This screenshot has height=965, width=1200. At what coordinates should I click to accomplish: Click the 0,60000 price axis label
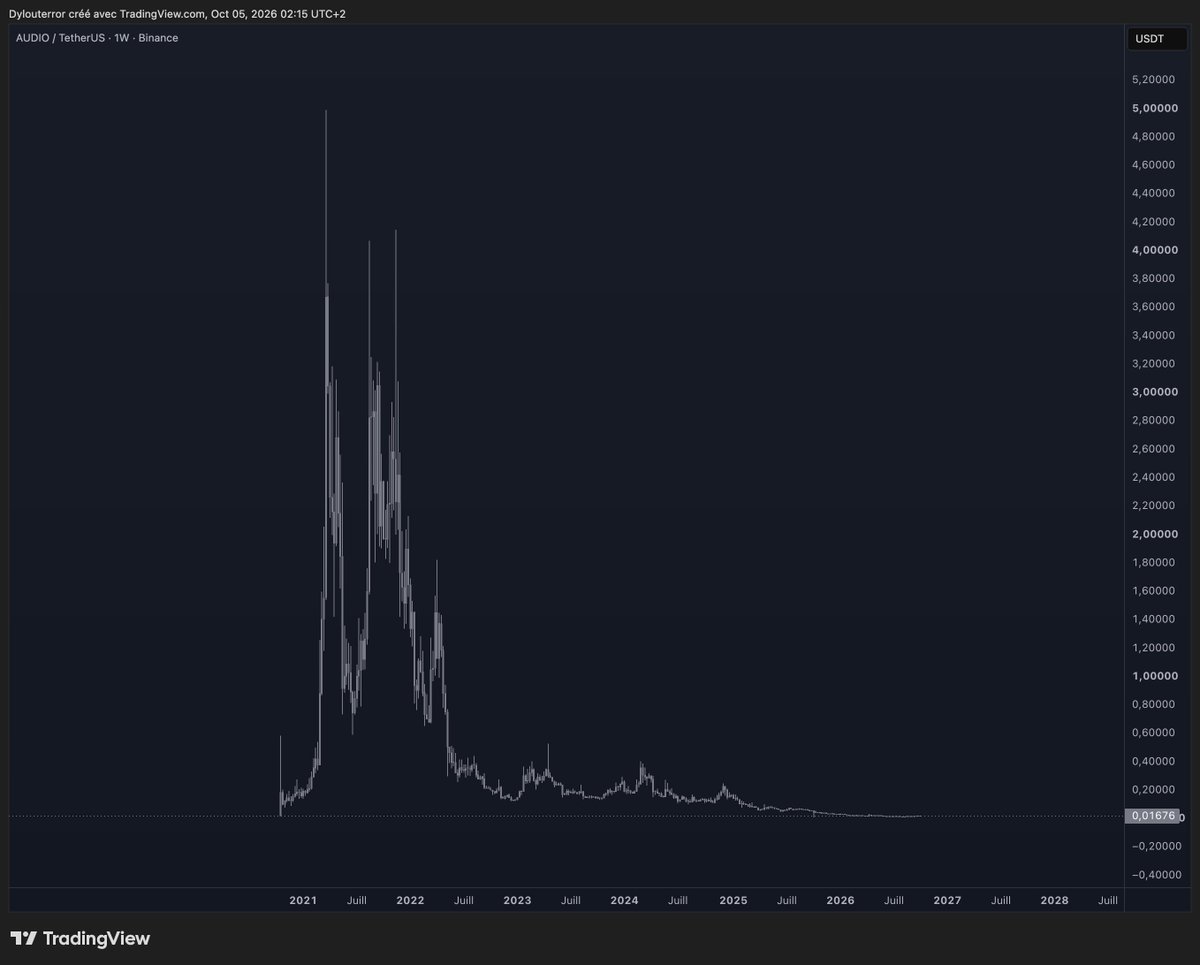1155,732
